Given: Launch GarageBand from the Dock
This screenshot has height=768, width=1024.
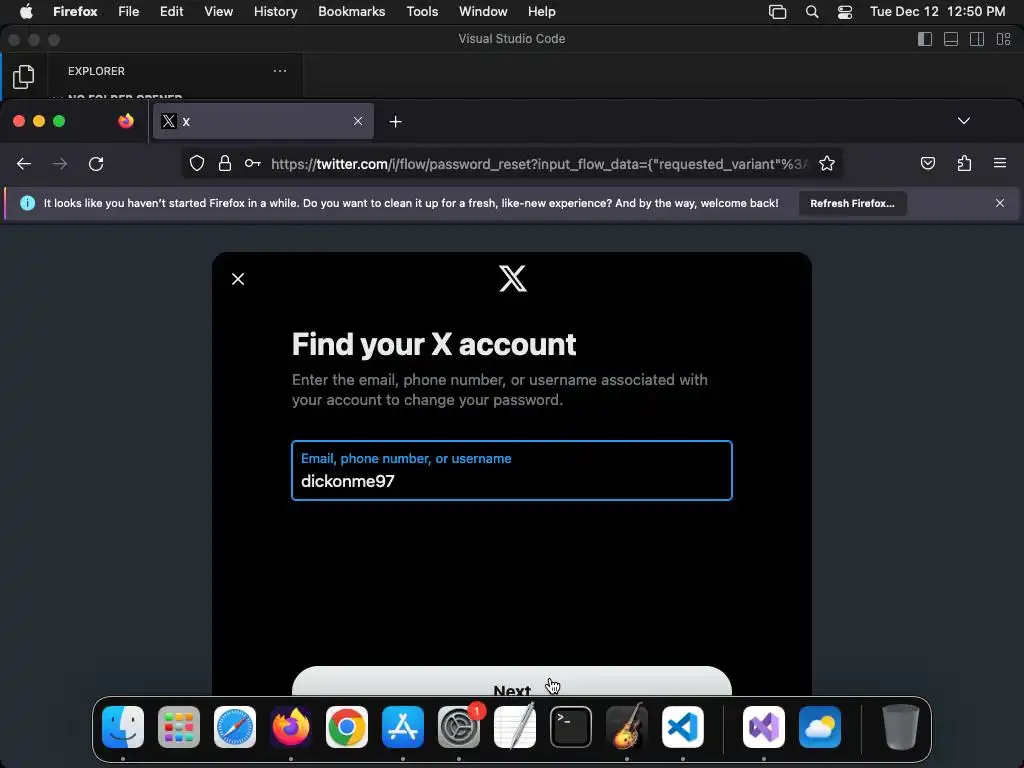Looking at the screenshot, I should 627,727.
